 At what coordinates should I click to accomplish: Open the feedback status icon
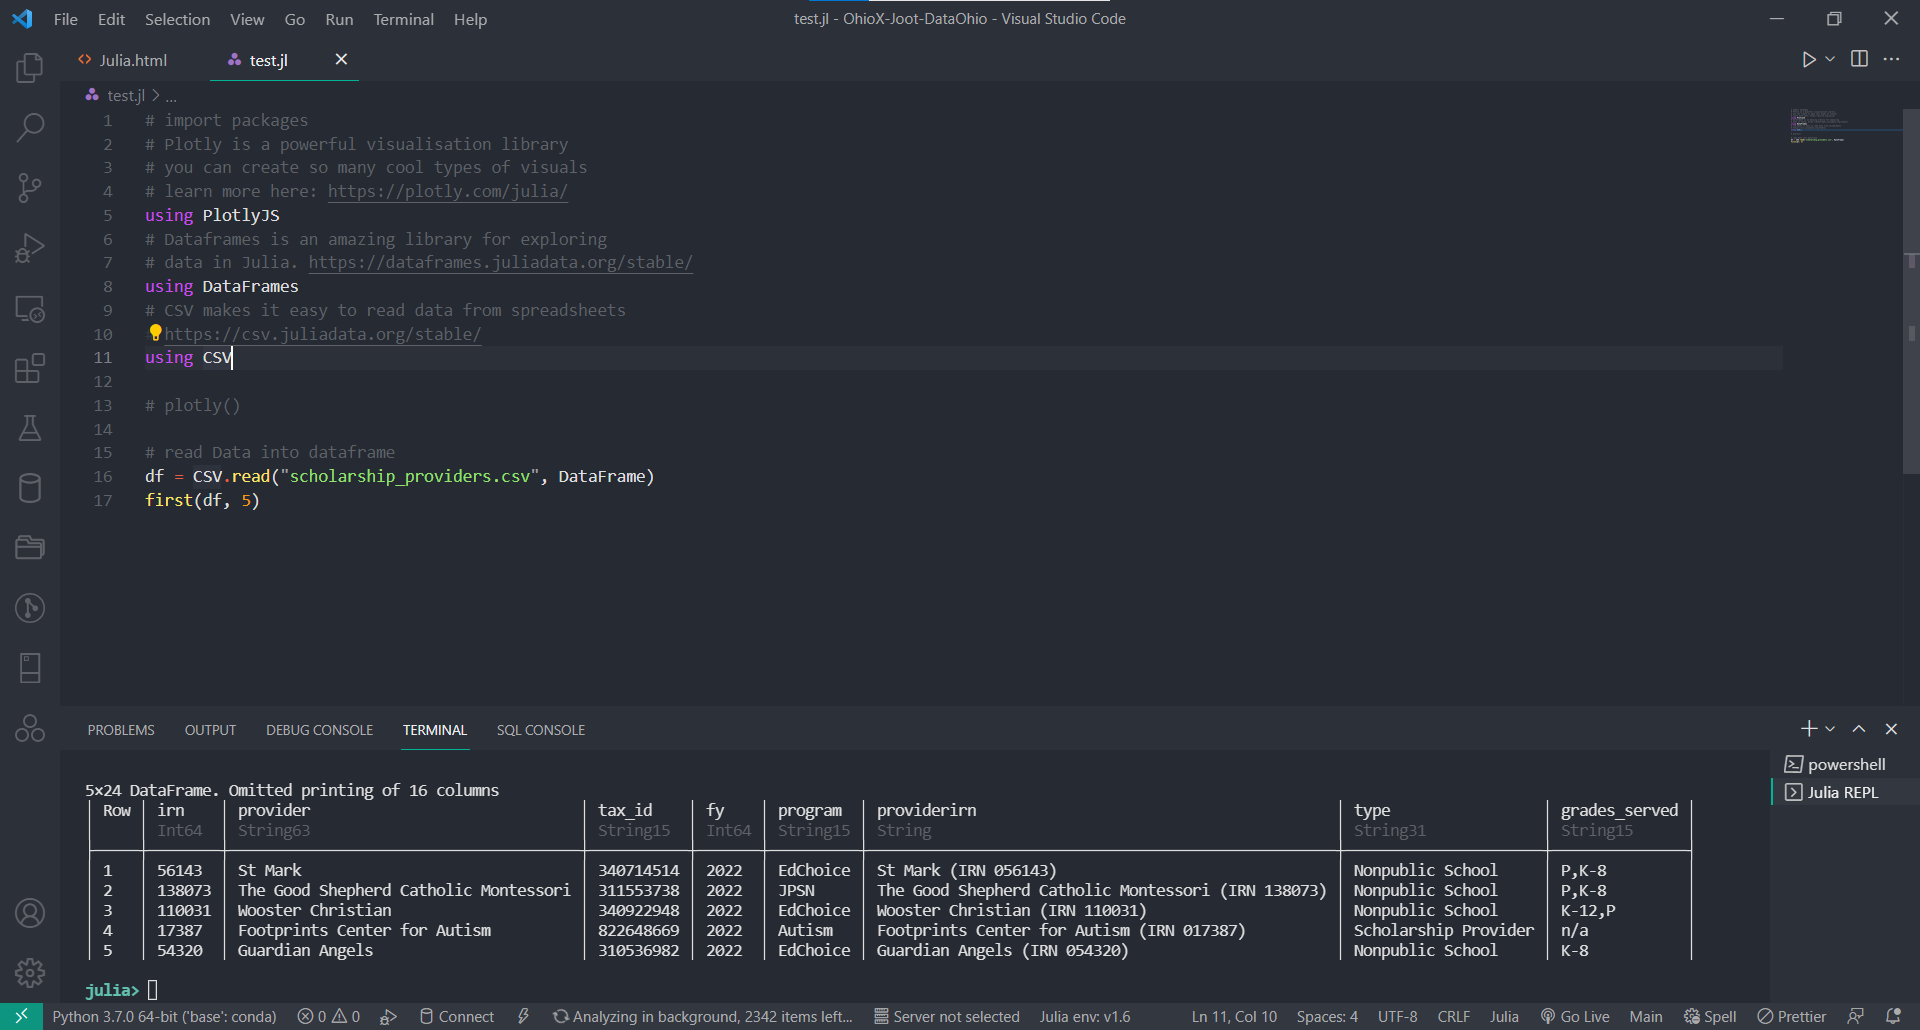tap(1855, 1016)
